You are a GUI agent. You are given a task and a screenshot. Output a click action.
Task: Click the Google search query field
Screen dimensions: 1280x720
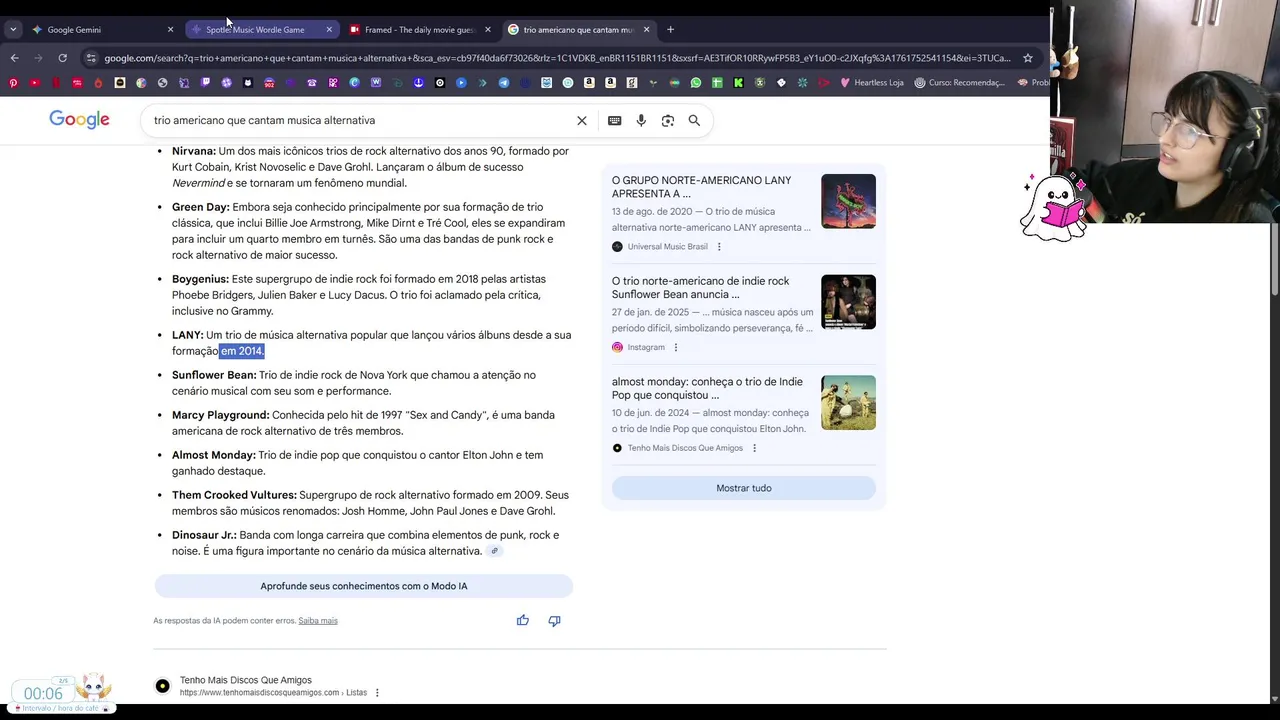(x=360, y=120)
